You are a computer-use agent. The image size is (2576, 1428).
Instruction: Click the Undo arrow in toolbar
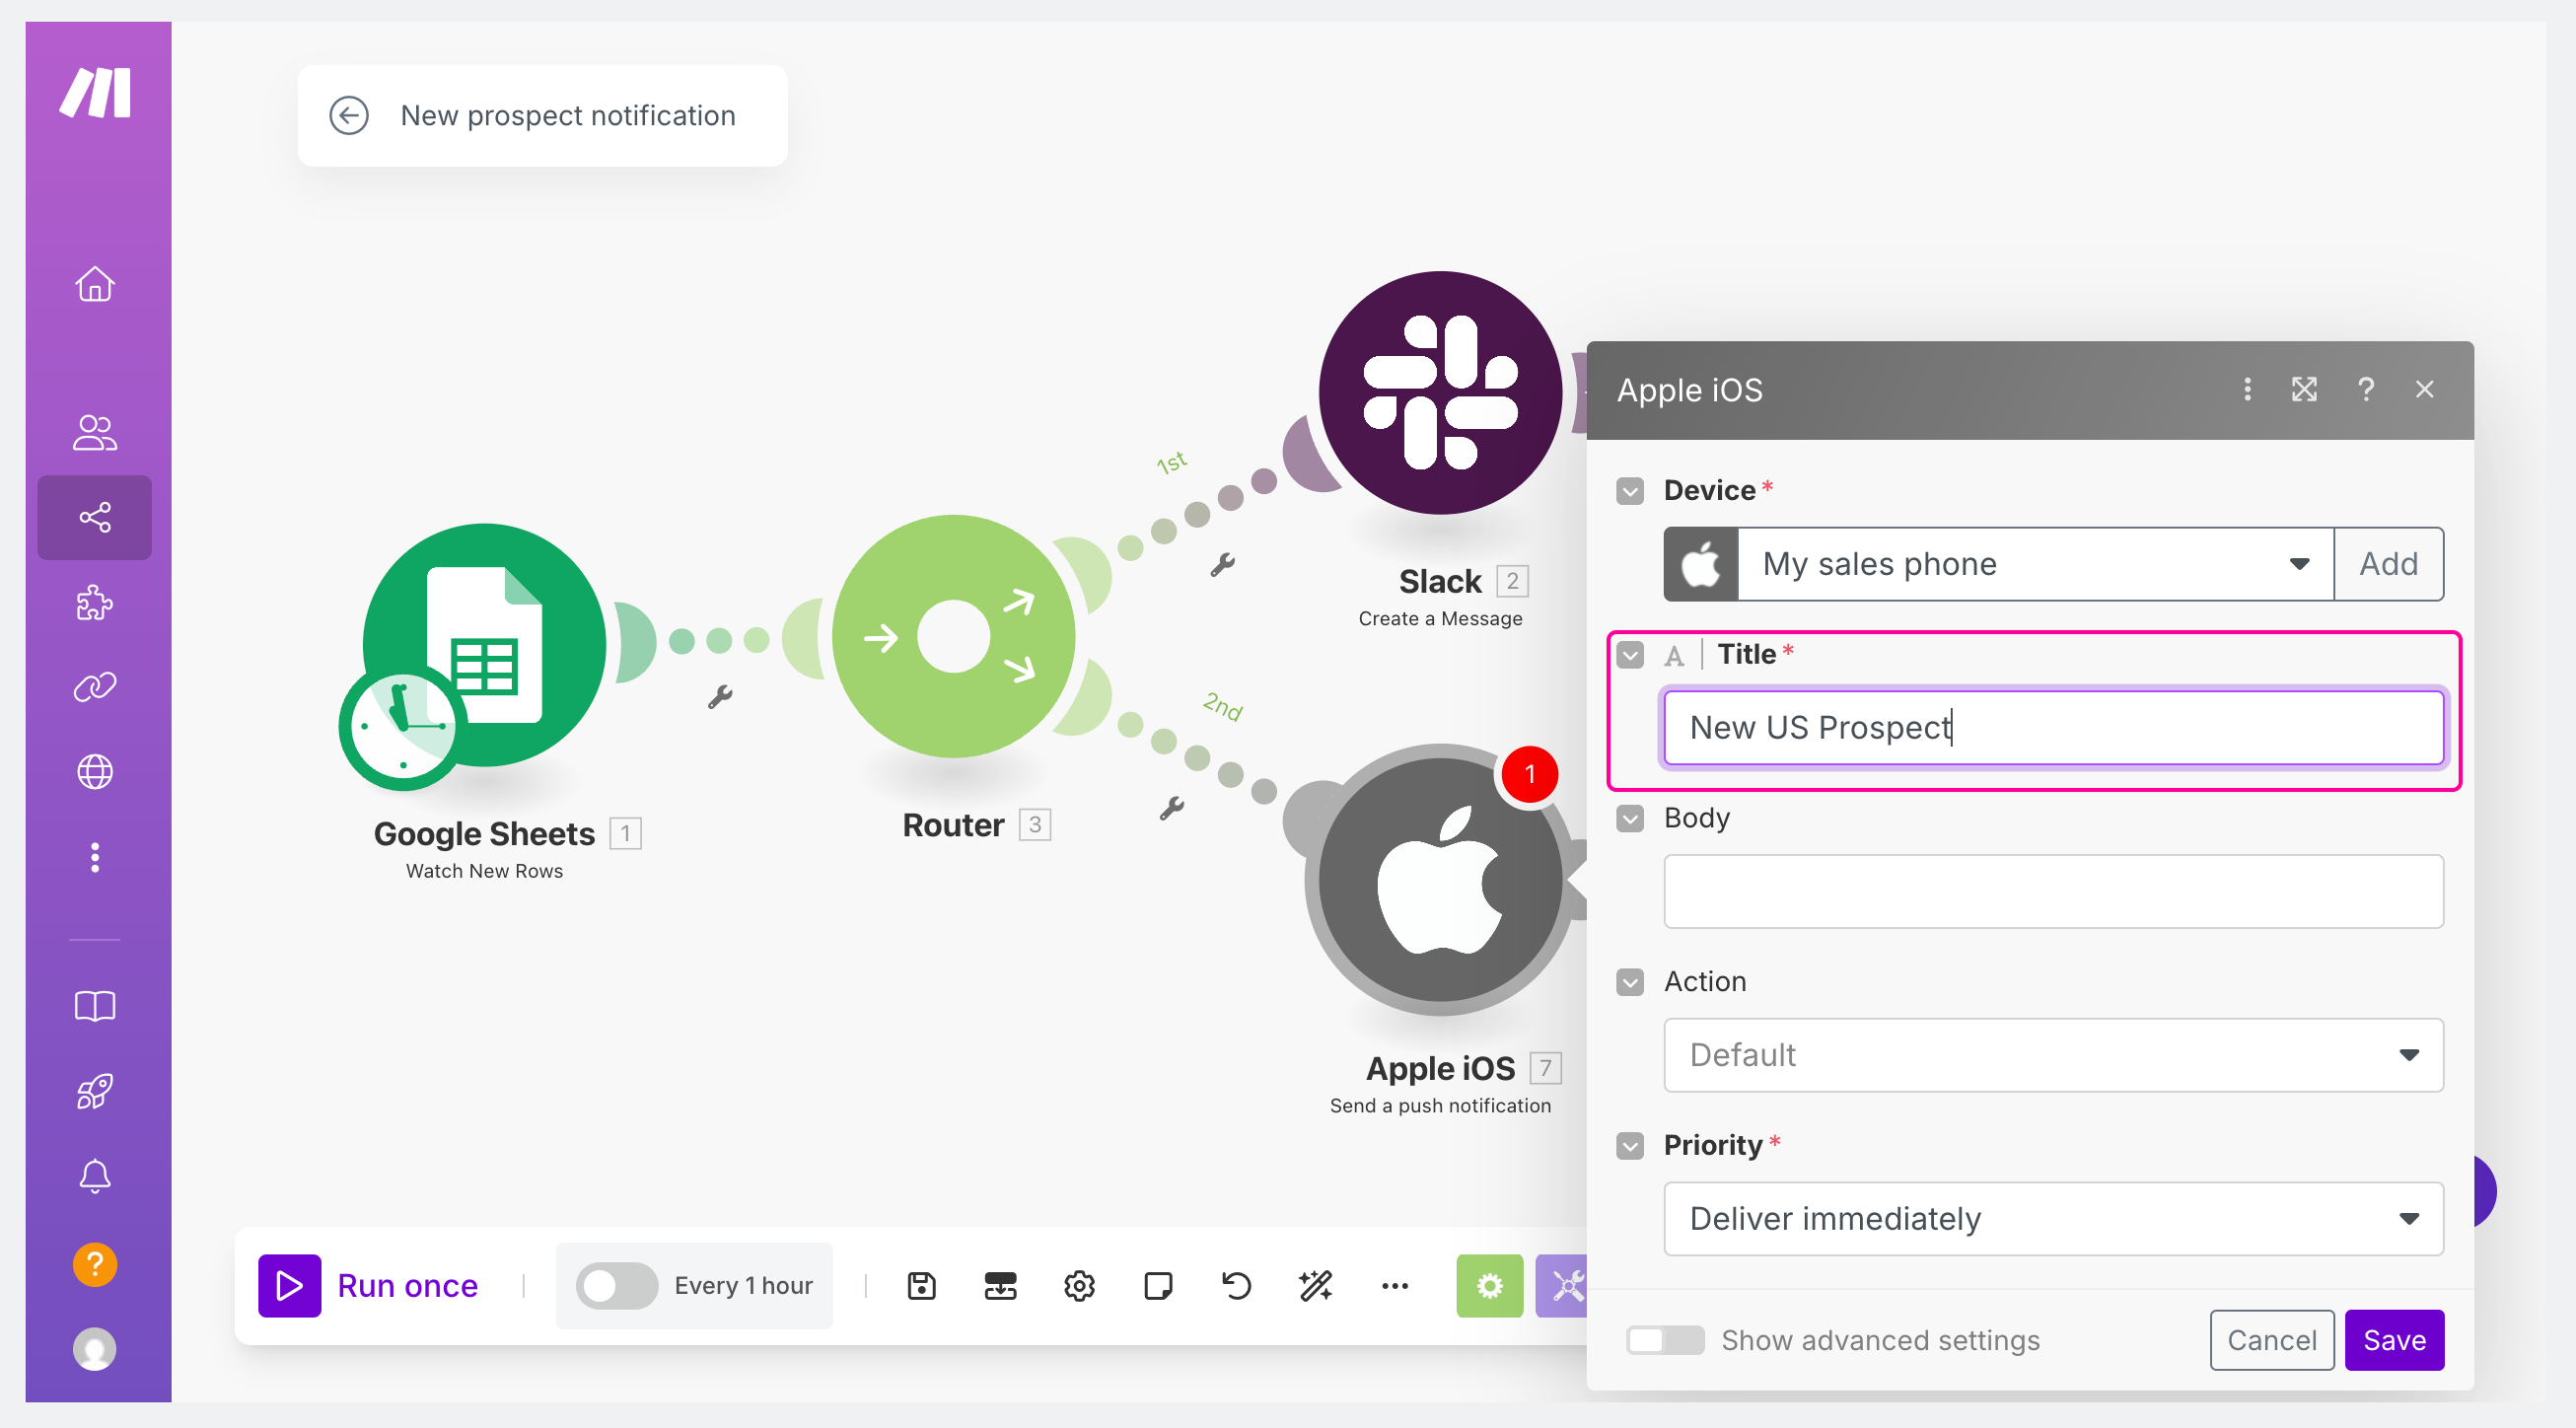click(1237, 1286)
